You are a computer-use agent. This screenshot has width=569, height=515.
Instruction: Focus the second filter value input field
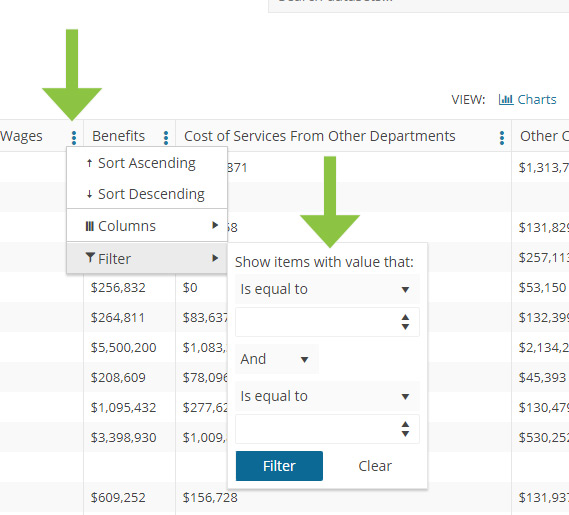click(318, 429)
